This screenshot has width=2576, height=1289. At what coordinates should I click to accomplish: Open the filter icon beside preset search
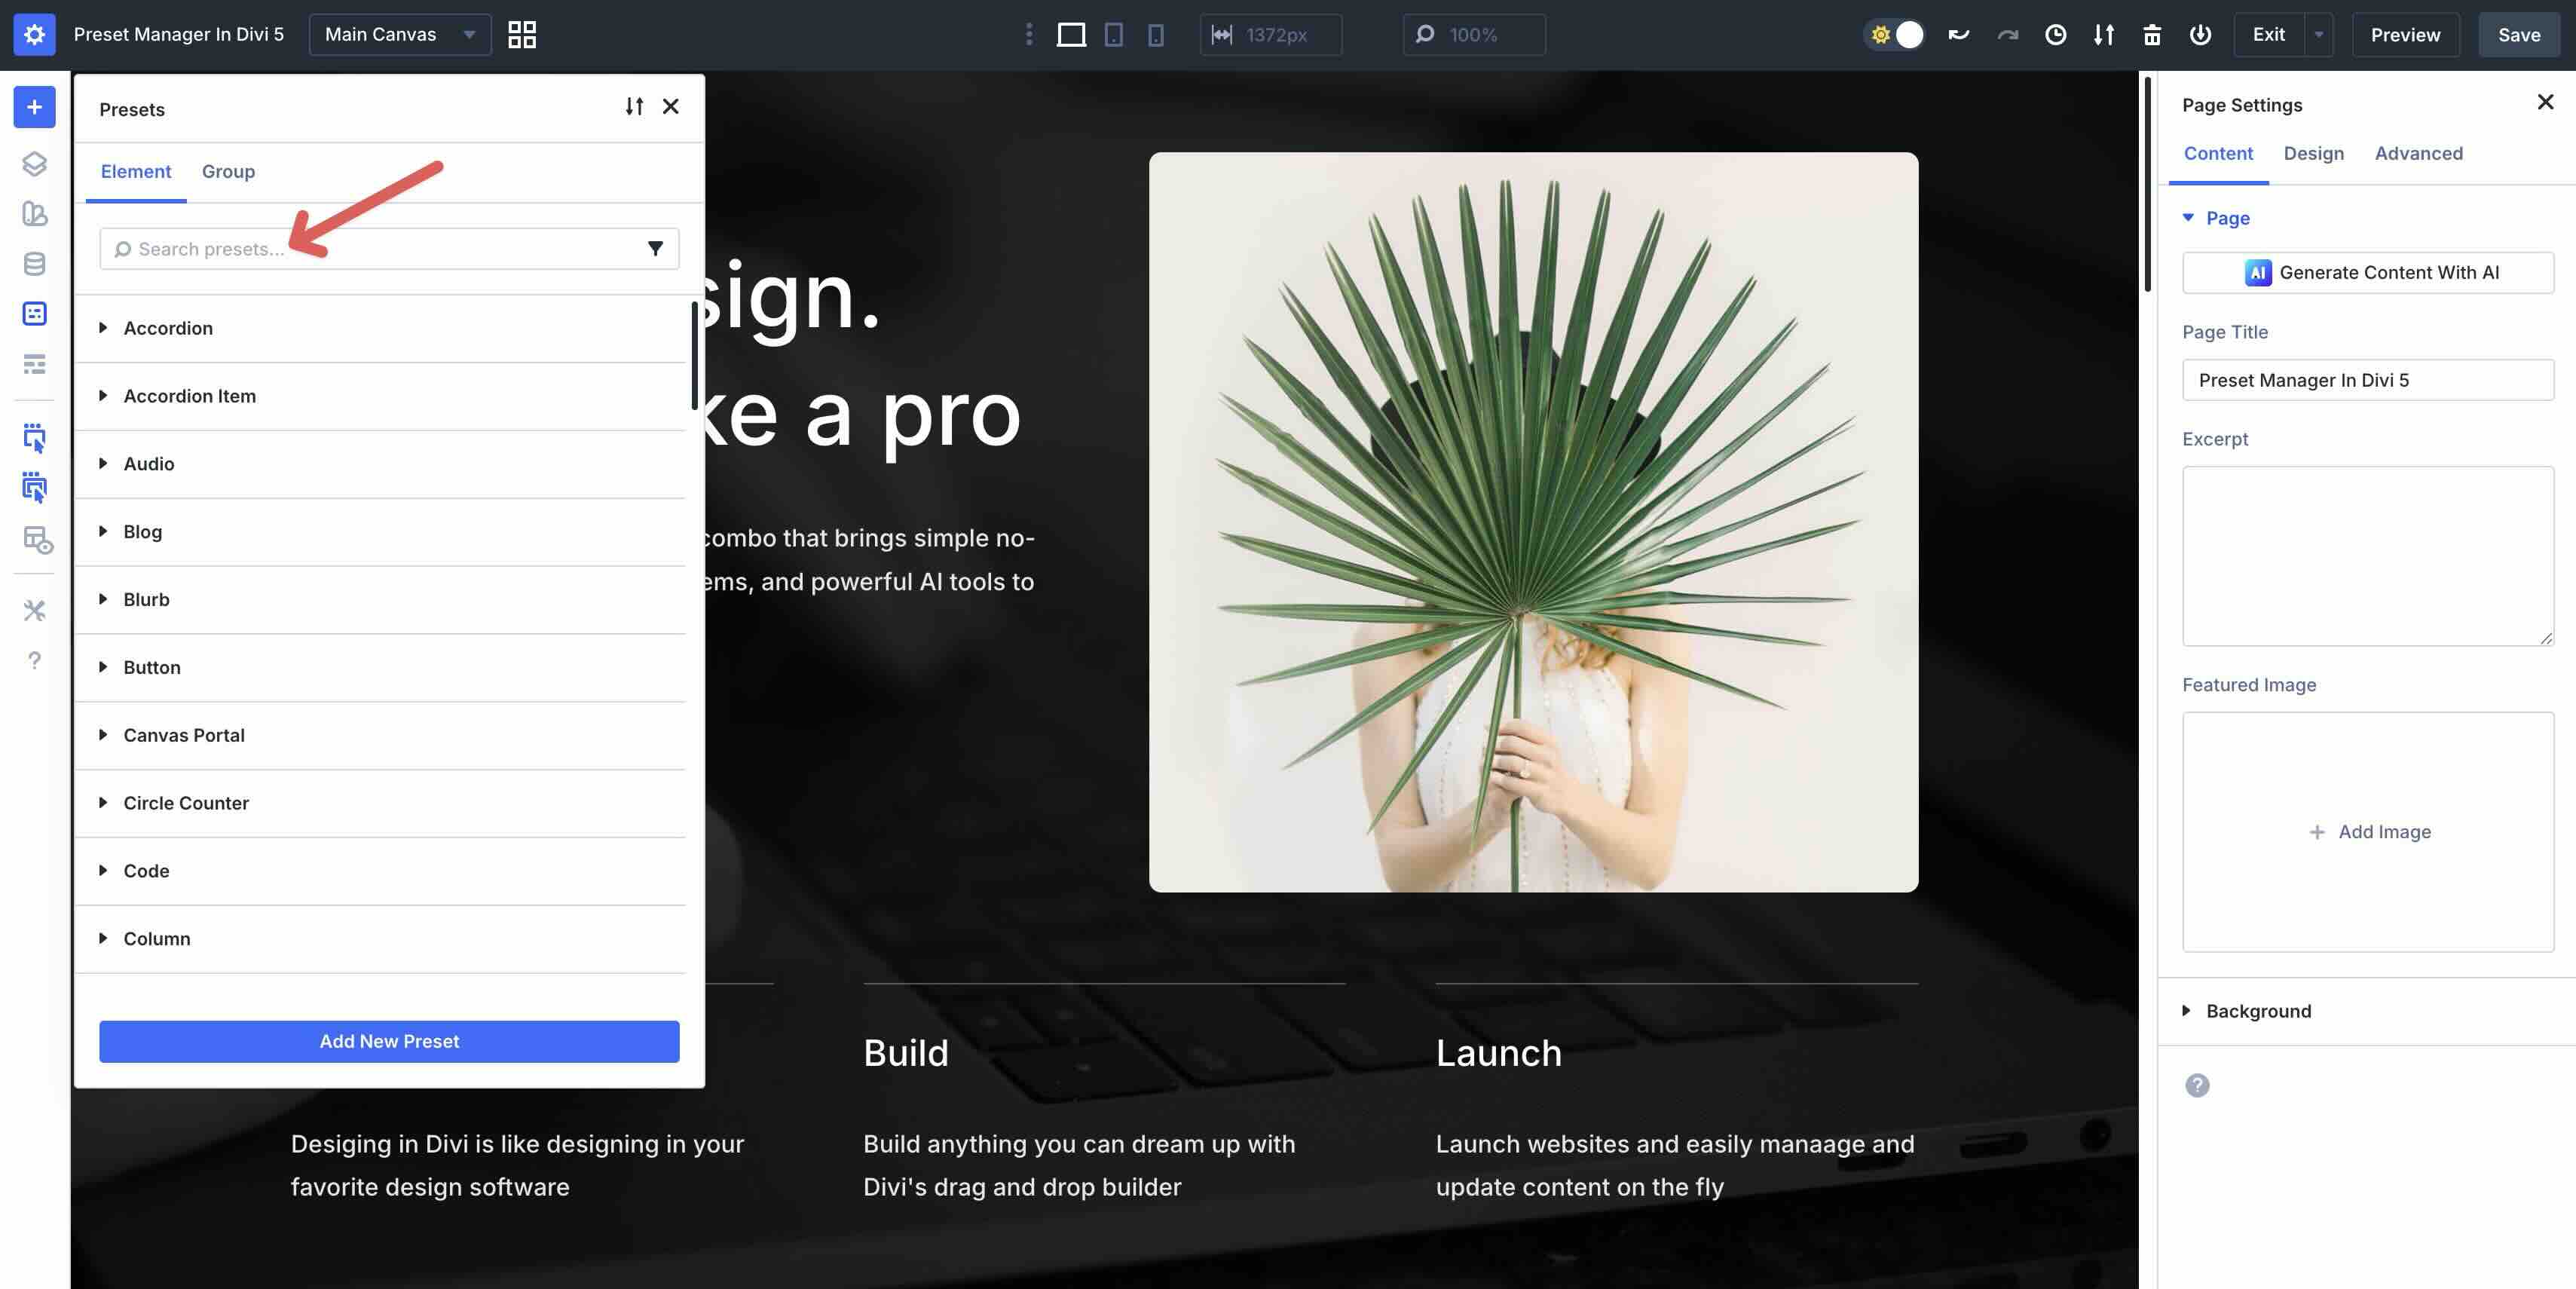pyautogui.click(x=656, y=248)
